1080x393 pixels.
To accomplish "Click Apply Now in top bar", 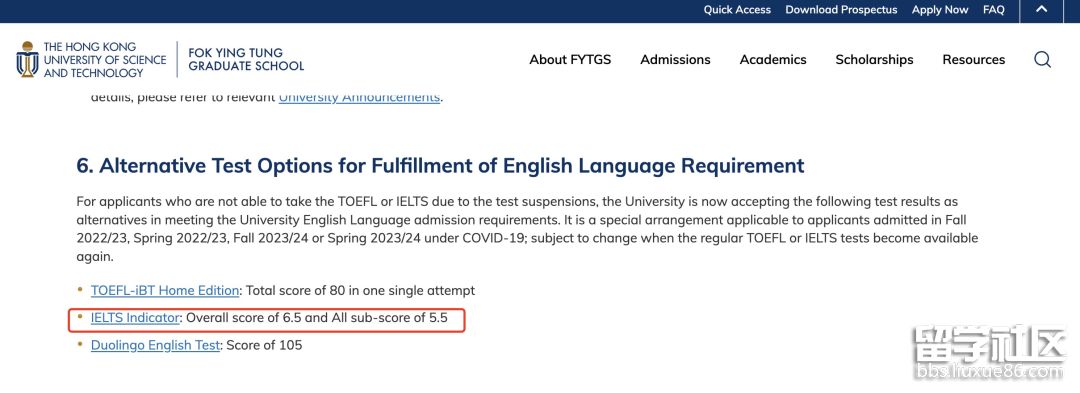I will point(939,10).
